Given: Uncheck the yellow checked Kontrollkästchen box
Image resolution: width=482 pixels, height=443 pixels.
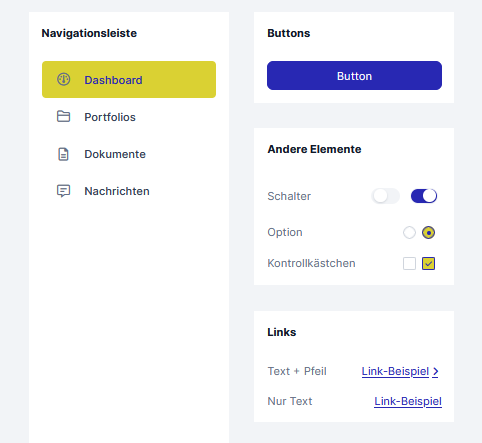Looking at the screenshot, I should [428, 263].
